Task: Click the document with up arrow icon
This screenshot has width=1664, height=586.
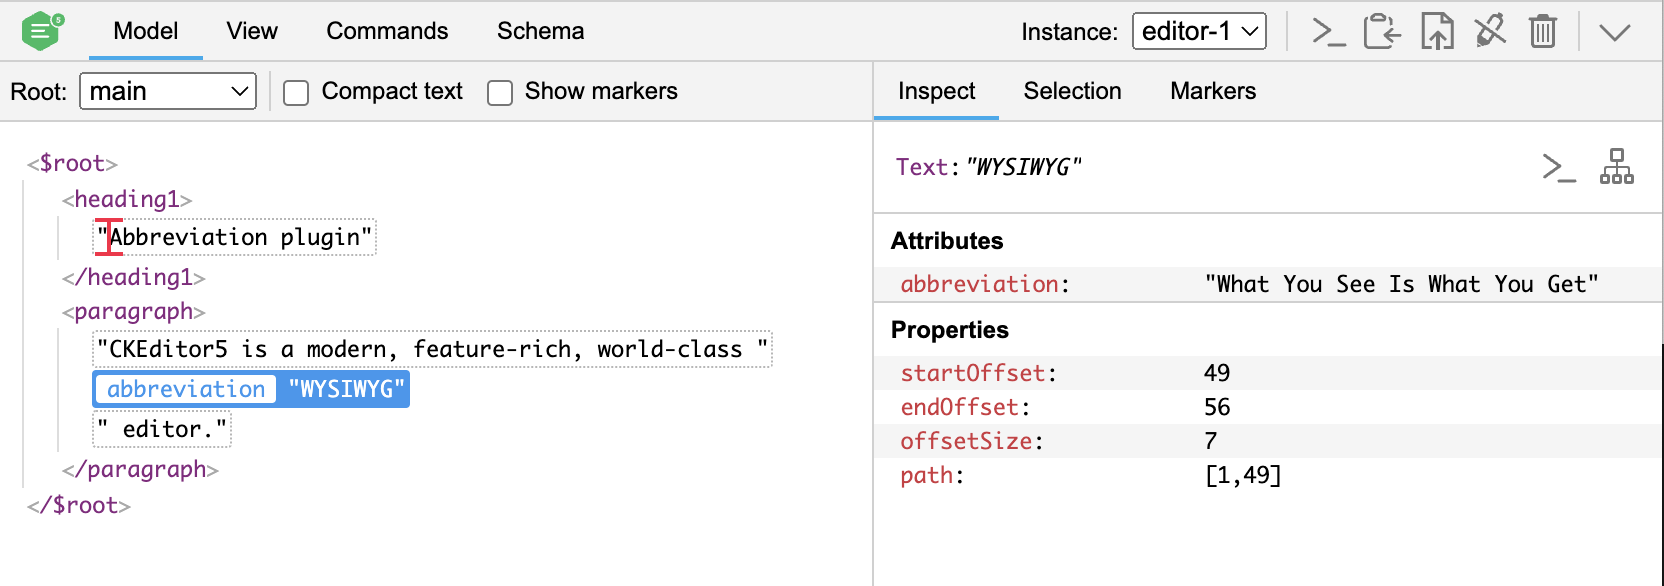Action: click(x=1437, y=32)
